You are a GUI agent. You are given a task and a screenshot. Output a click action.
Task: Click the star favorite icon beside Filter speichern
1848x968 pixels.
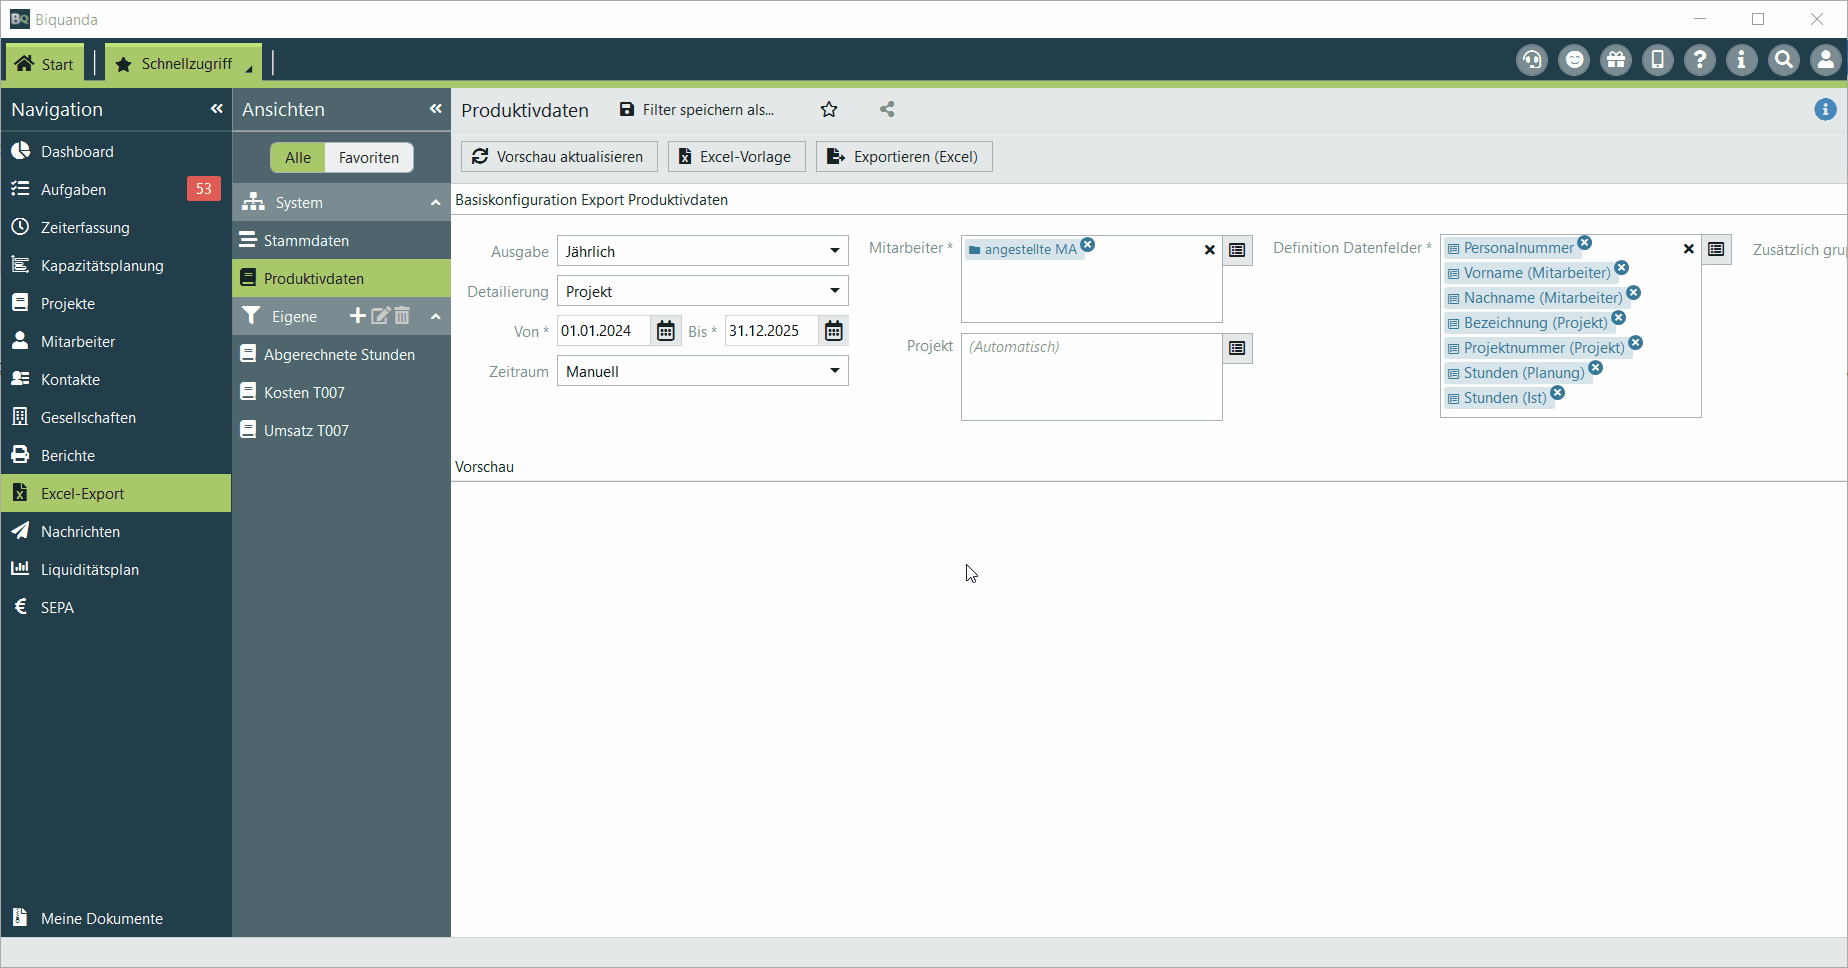point(829,110)
